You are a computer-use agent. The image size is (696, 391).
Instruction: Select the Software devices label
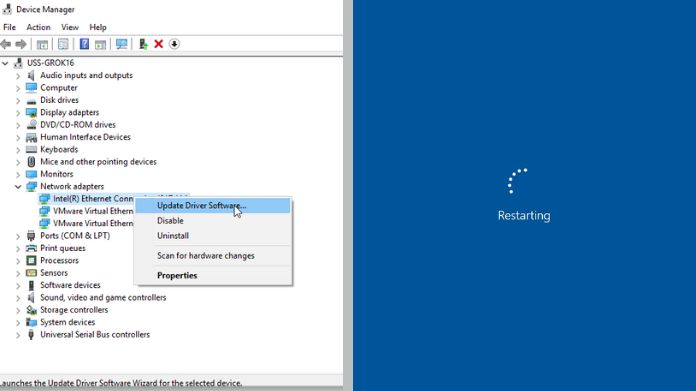coord(70,285)
